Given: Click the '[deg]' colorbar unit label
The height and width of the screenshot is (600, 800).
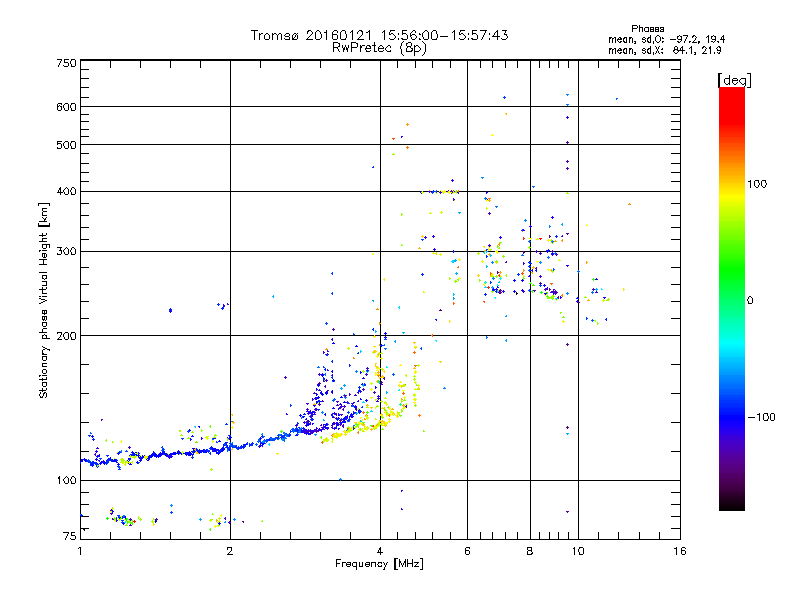Looking at the screenshot, I should point(734,80).
